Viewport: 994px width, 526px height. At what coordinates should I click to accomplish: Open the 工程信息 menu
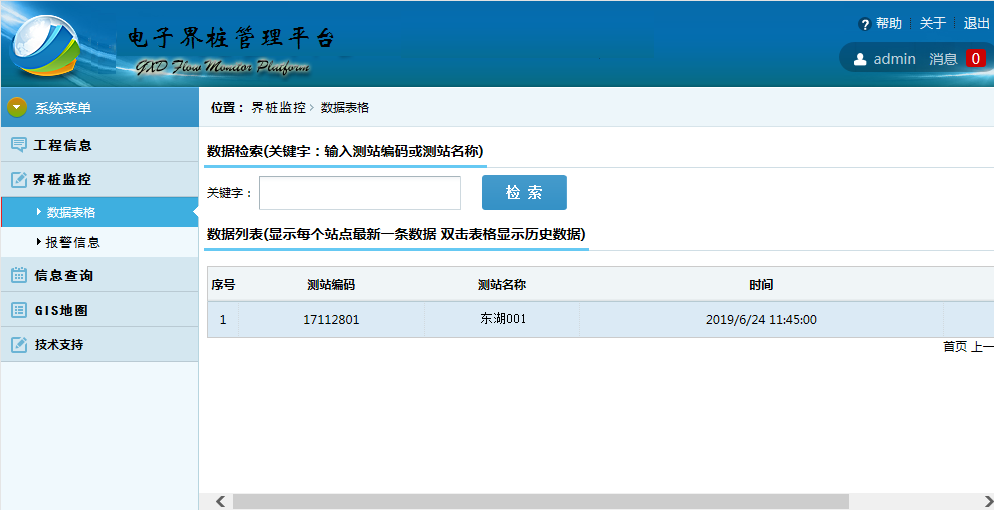[x=63, y=145]
